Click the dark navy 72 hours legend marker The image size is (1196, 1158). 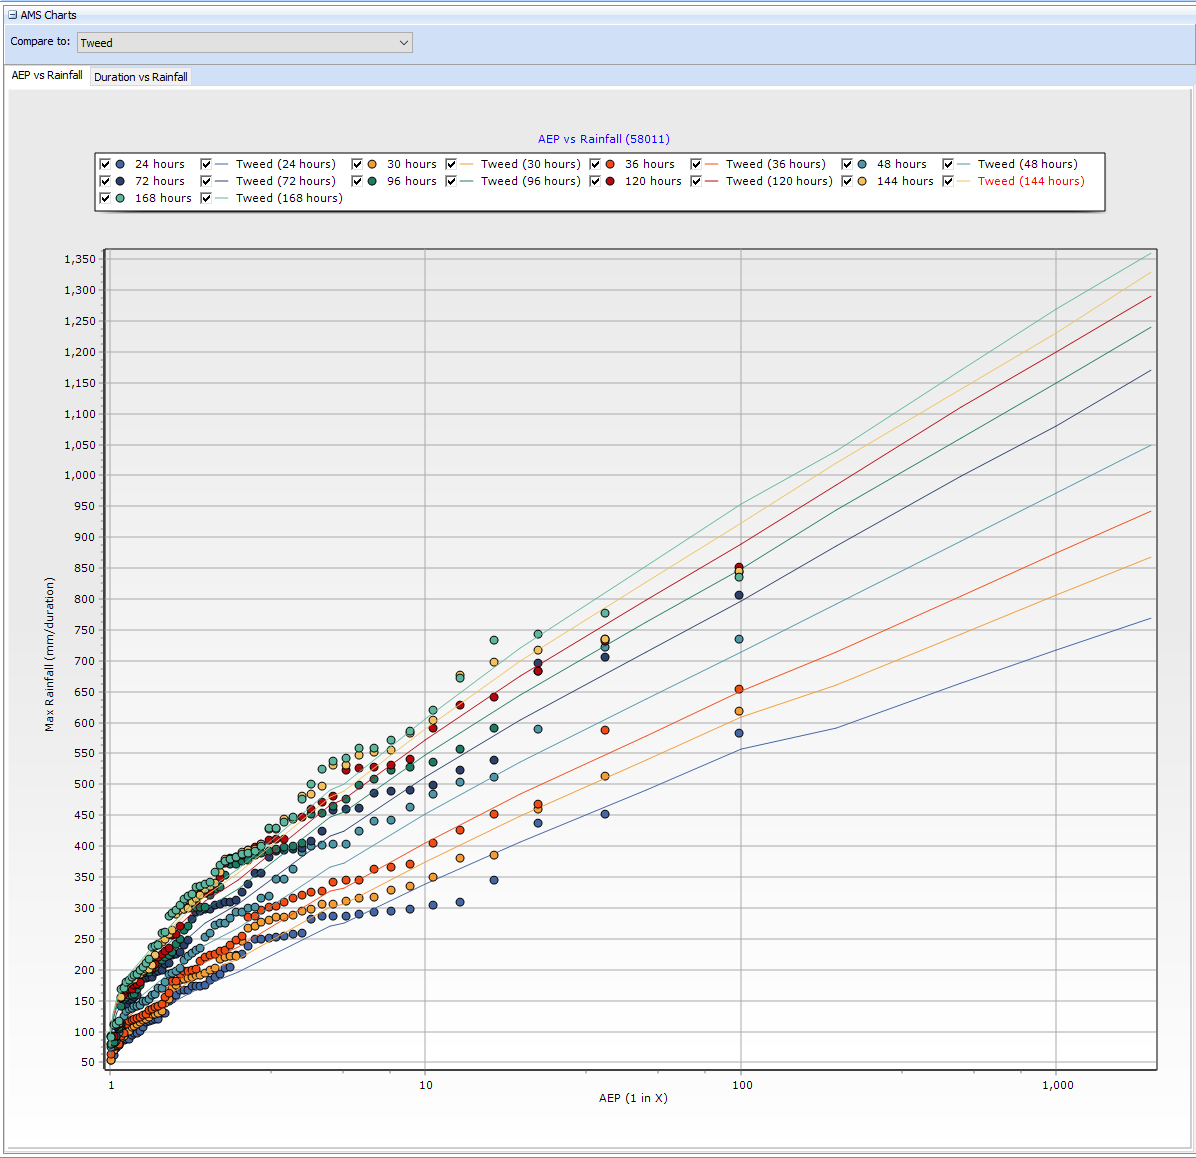tap(120, 181)
